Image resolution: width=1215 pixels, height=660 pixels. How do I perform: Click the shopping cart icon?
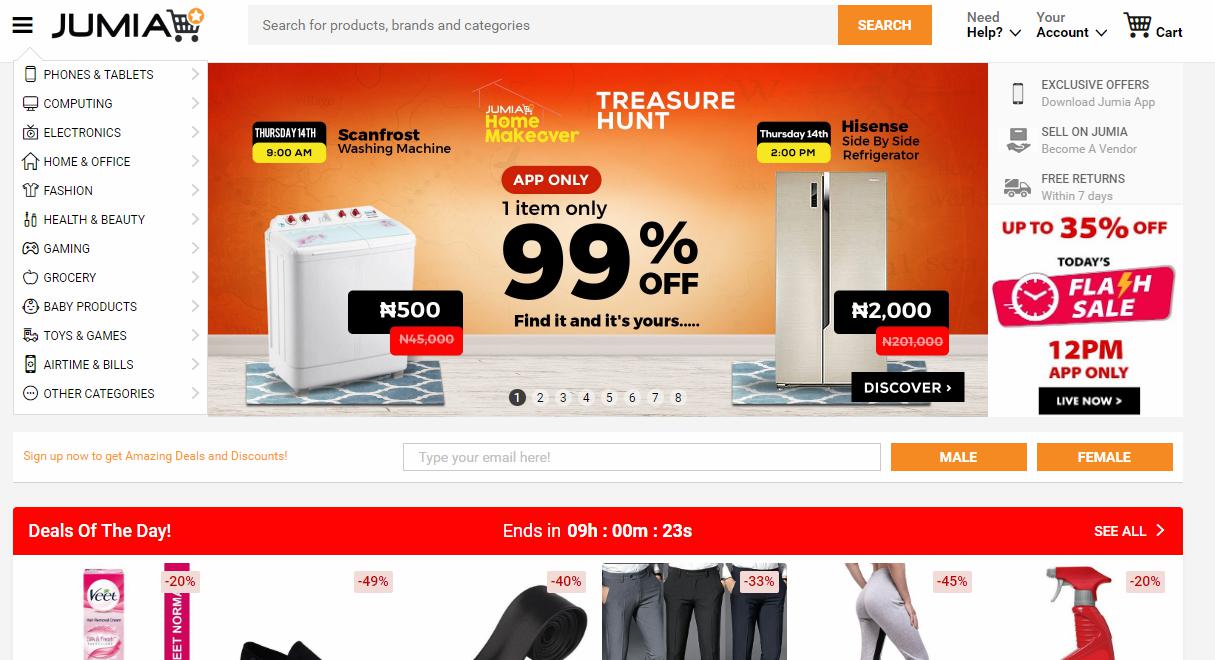(1138, 25)
